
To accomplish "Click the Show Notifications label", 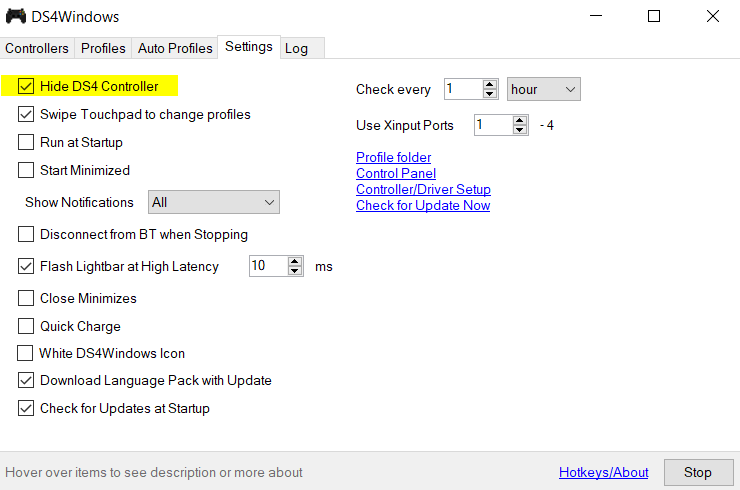I will [x=79, y=202].
